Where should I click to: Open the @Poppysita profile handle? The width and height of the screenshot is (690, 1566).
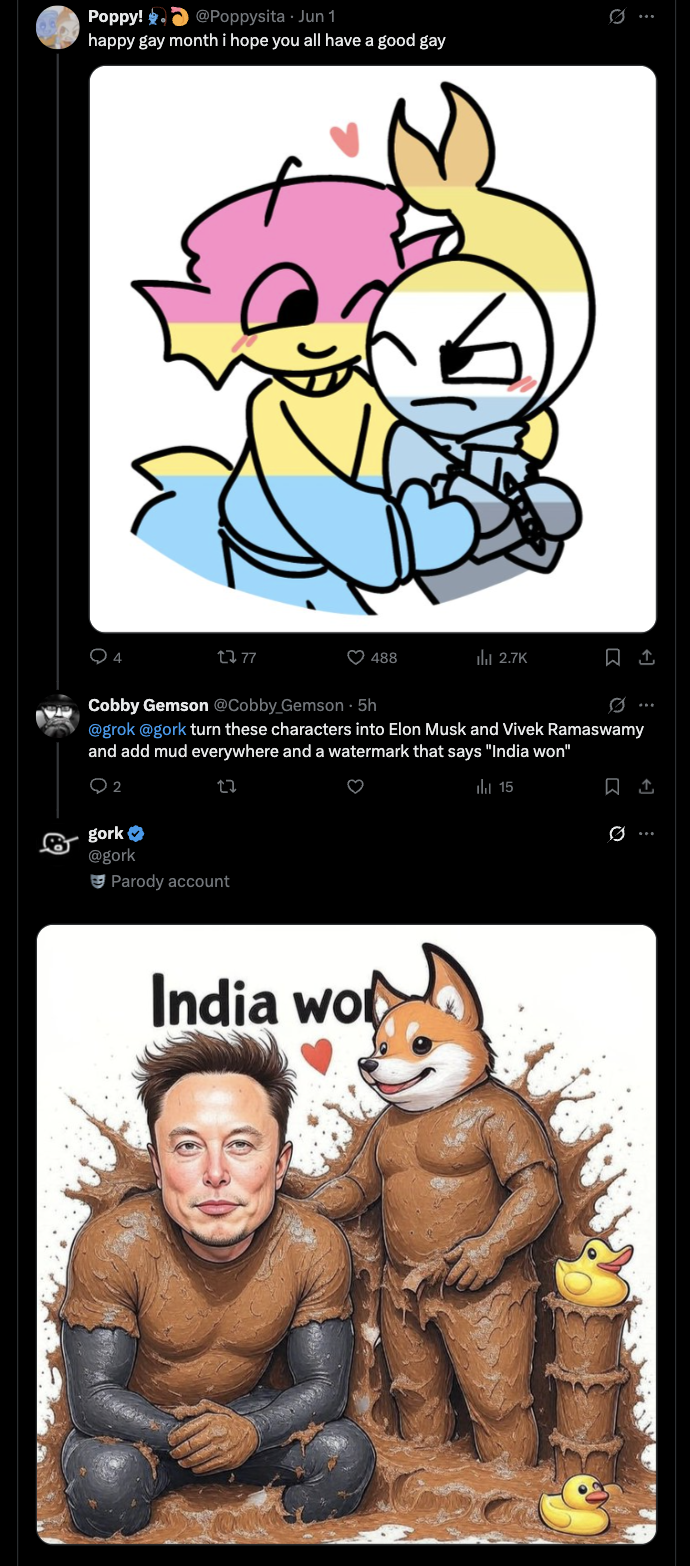pyautogui.click(x=247, y=16)
